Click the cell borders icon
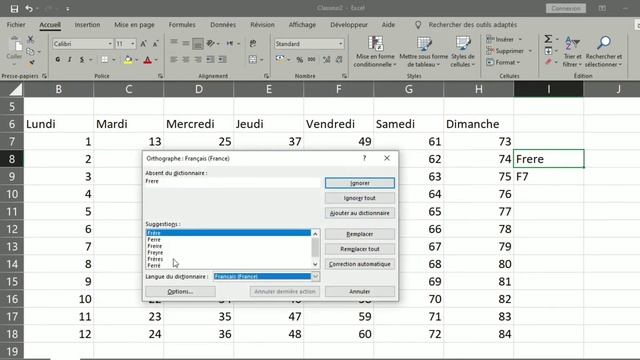Screen dimensions: 640x360 pyautogui.click(x=104, y=60)
